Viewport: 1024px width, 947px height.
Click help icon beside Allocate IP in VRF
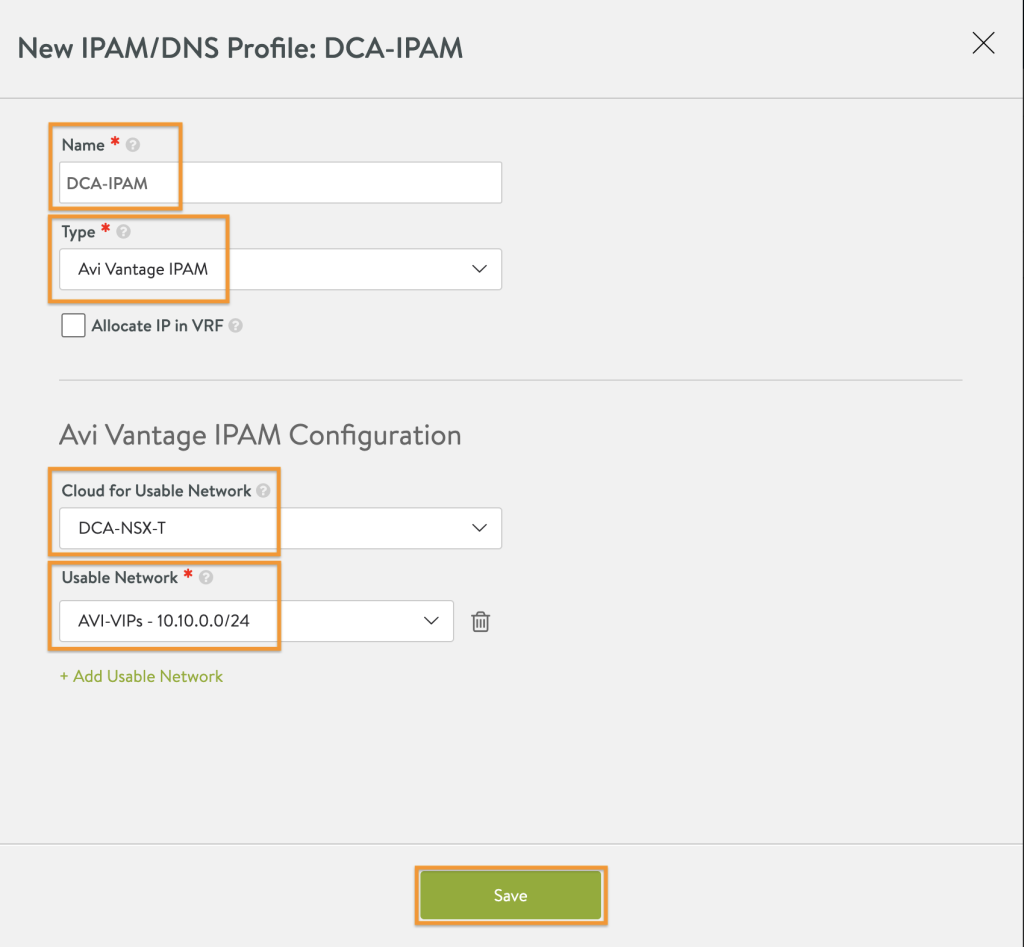pyautogui.click(x=236, y=325)
